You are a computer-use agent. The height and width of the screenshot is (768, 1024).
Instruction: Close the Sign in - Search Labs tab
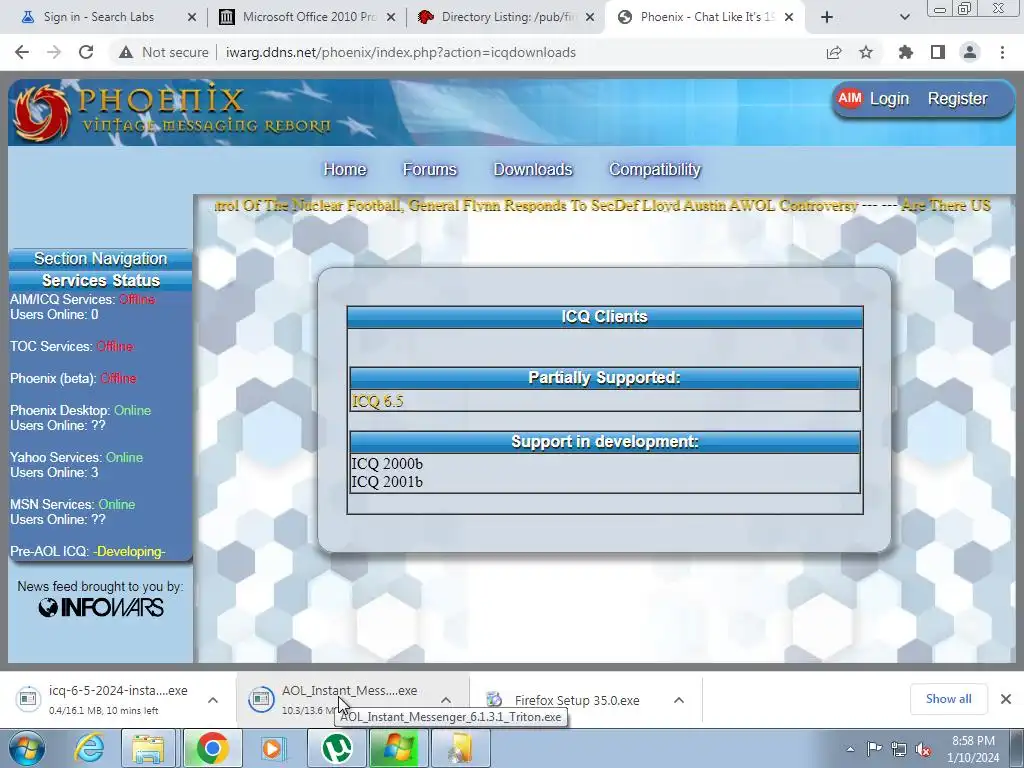pyautogui.click(x=192, y=17)
